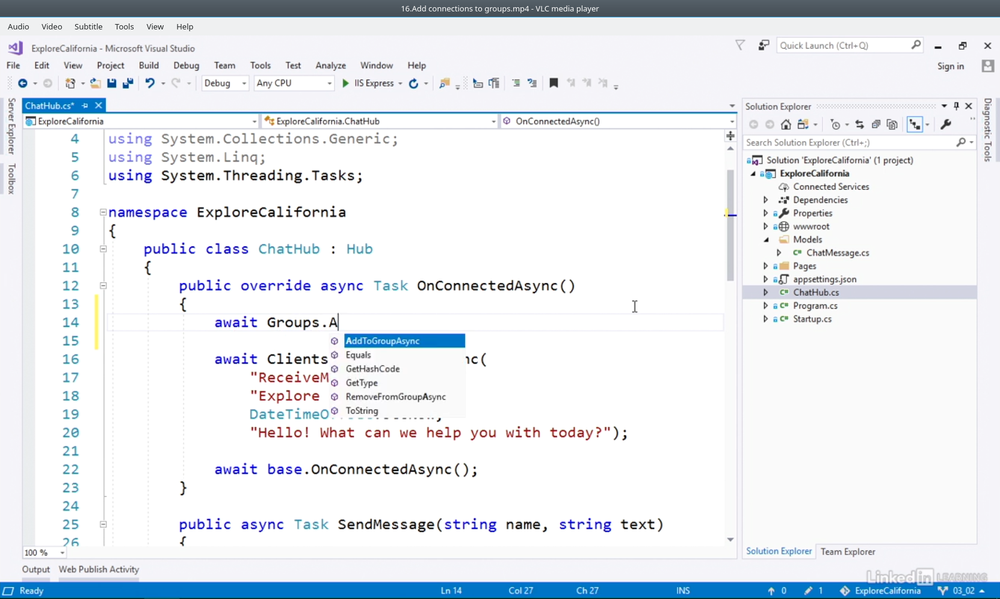Expand the Pages folder node
This screenshot has width=1000, height=599.
766,266
